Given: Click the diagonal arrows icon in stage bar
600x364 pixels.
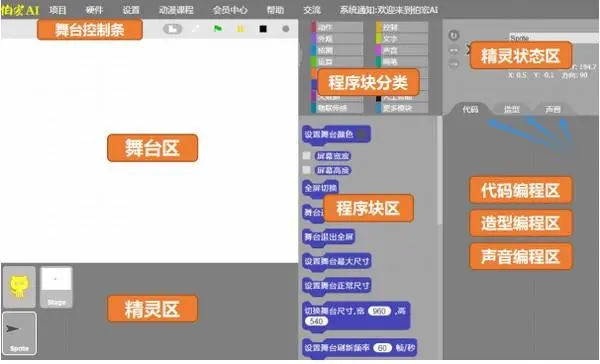Looking at the screenshot, I should tap(196, 29).
